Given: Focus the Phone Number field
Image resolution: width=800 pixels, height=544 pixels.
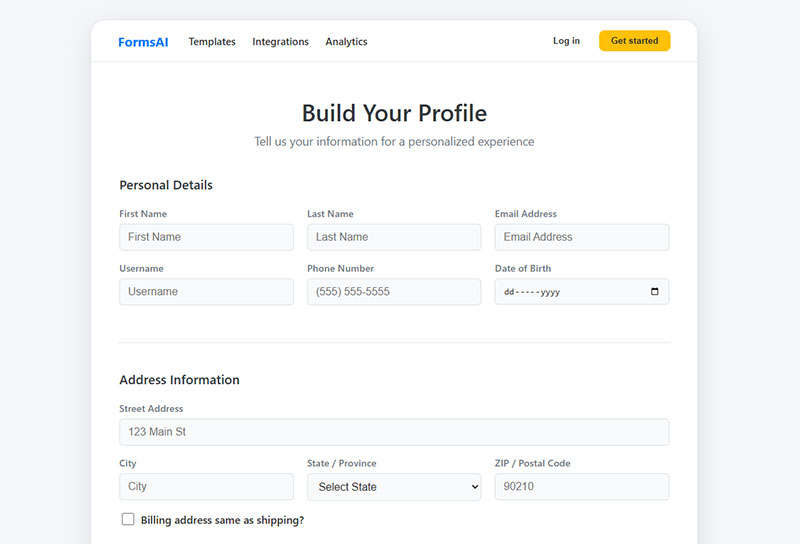Looking at the screenshot, I should [394, 292].
